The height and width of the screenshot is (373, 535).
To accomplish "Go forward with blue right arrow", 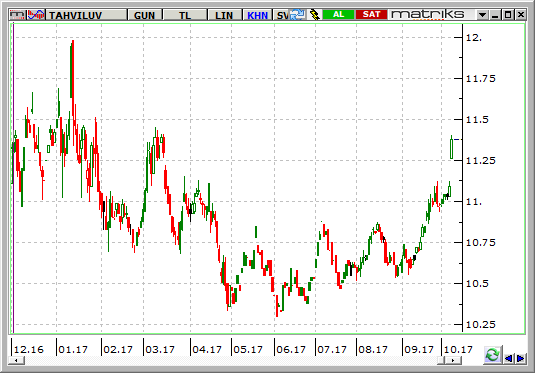I will (521, 358).
